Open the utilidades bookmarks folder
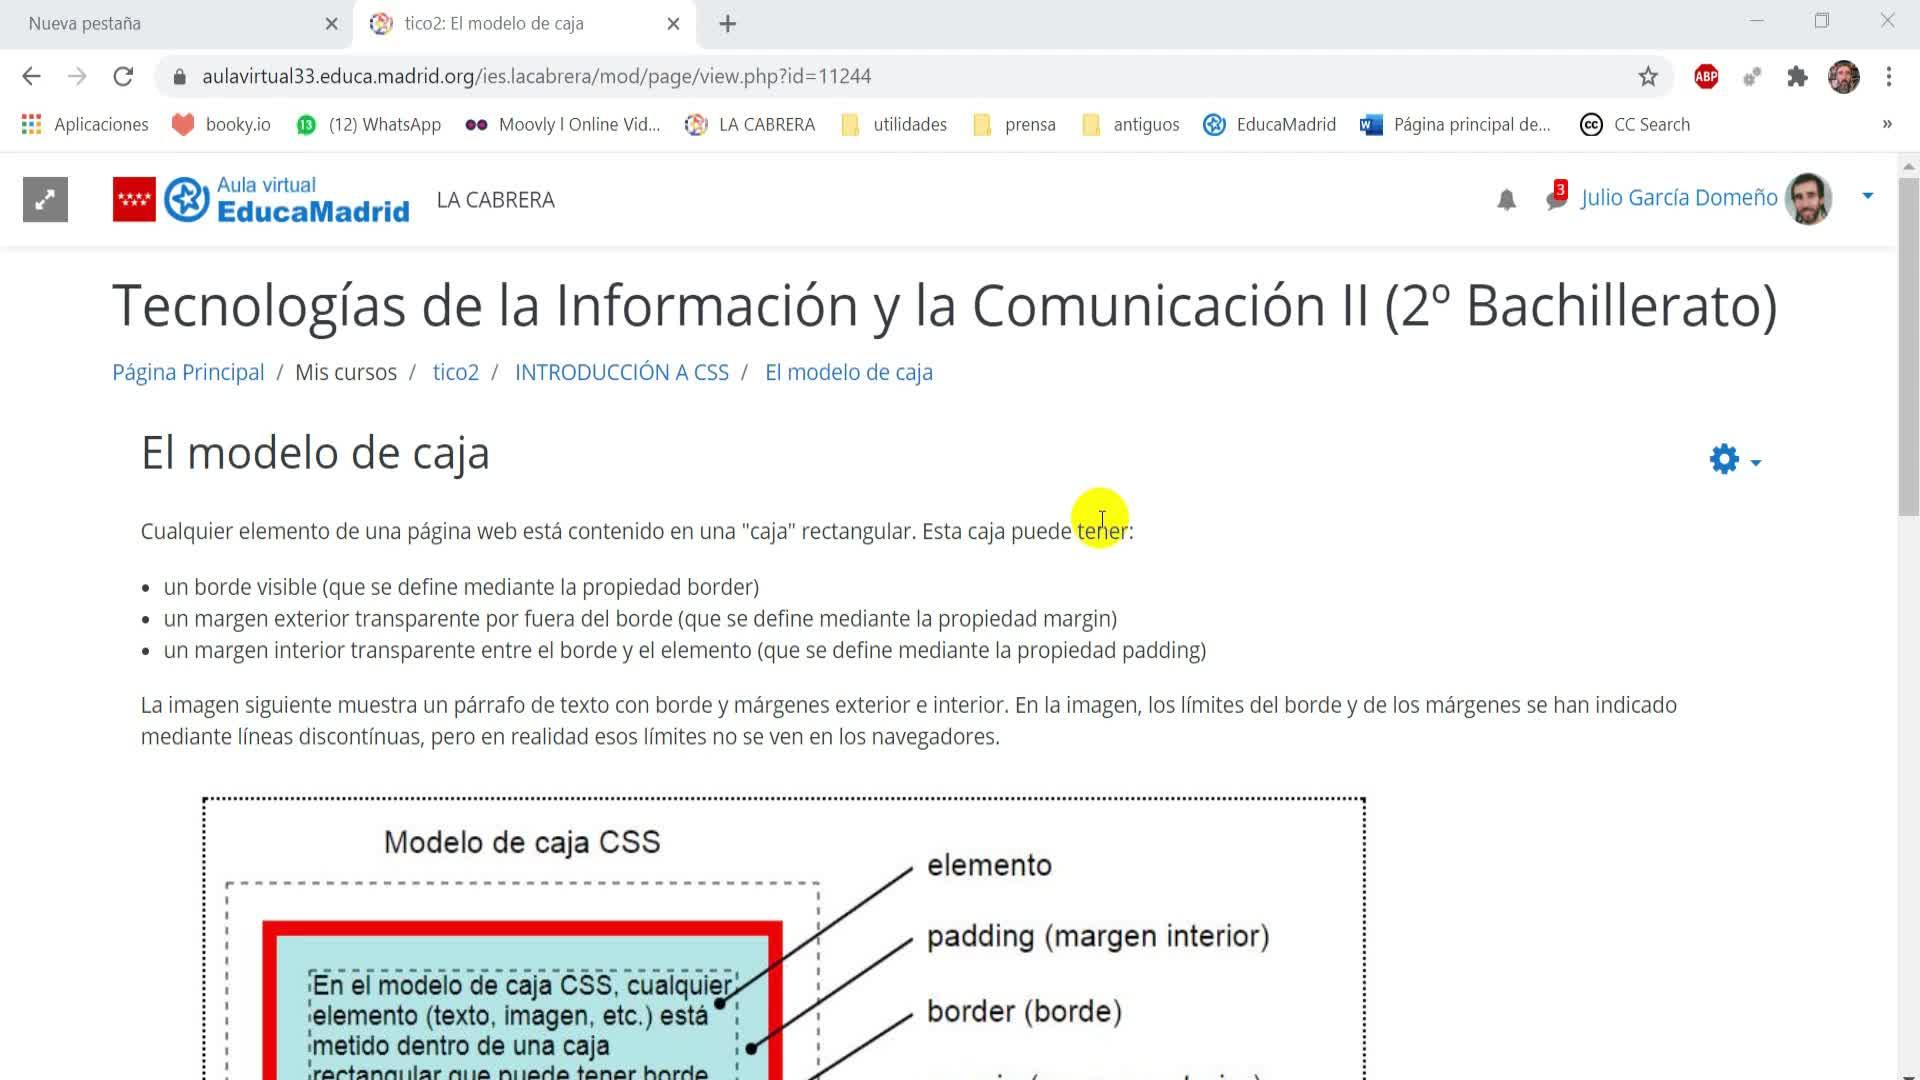 click(895, 124)
